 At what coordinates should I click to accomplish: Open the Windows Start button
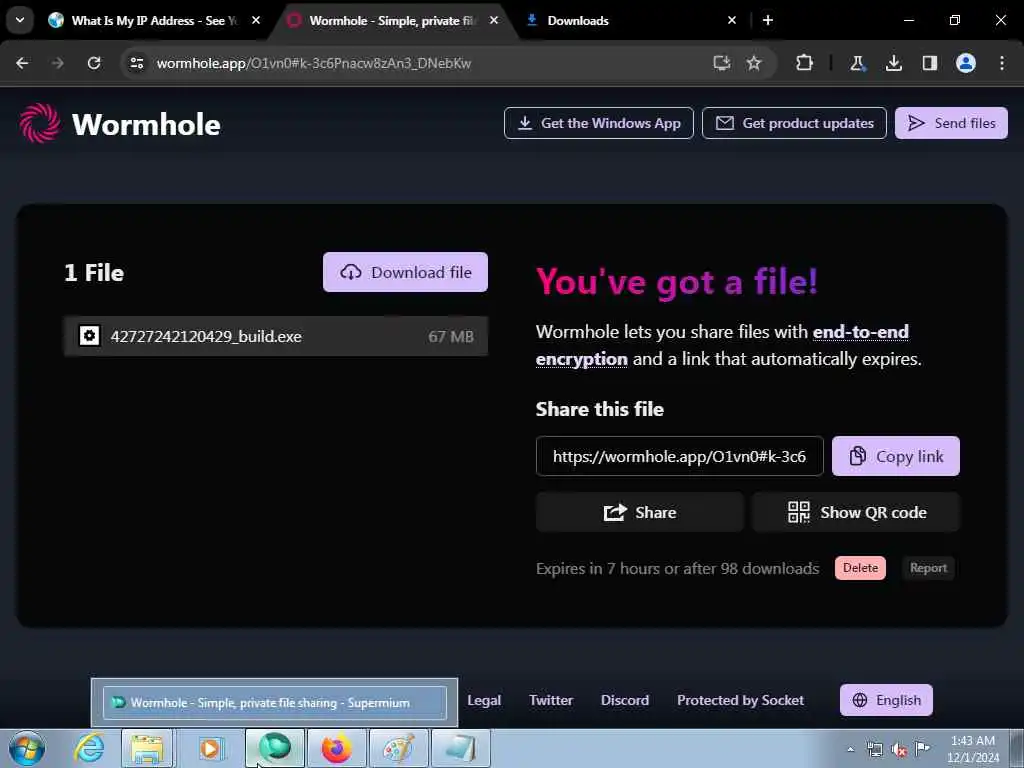click(27, 748)
